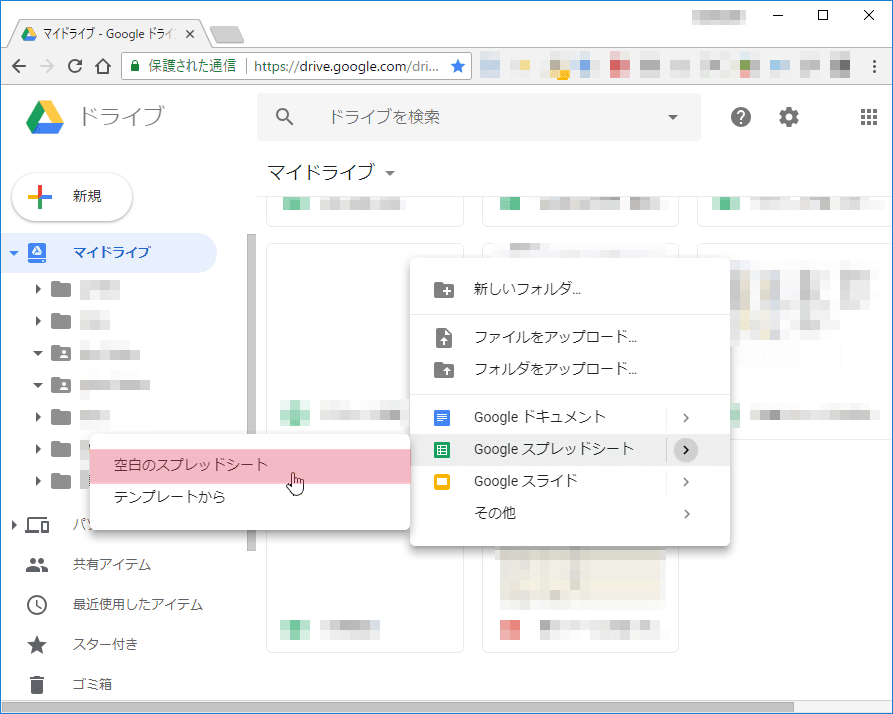
Task: Click the search magnifier icon
Action: [284, 117]
